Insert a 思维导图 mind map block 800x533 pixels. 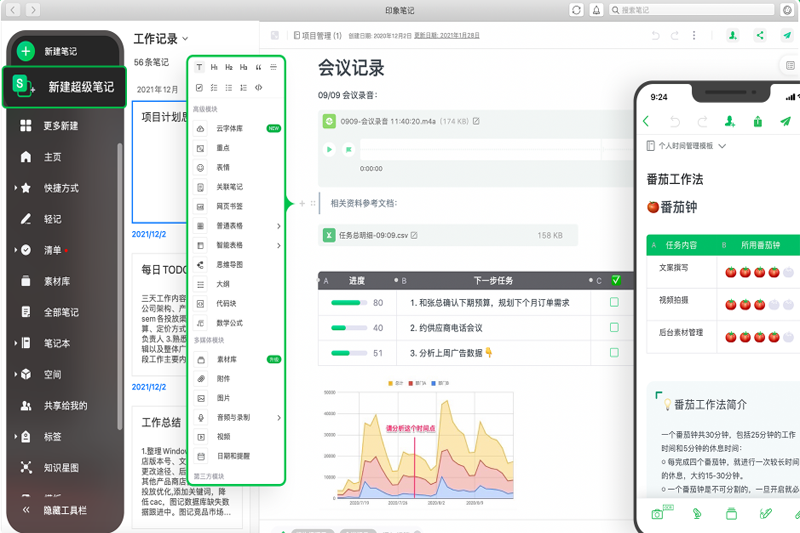229,265
